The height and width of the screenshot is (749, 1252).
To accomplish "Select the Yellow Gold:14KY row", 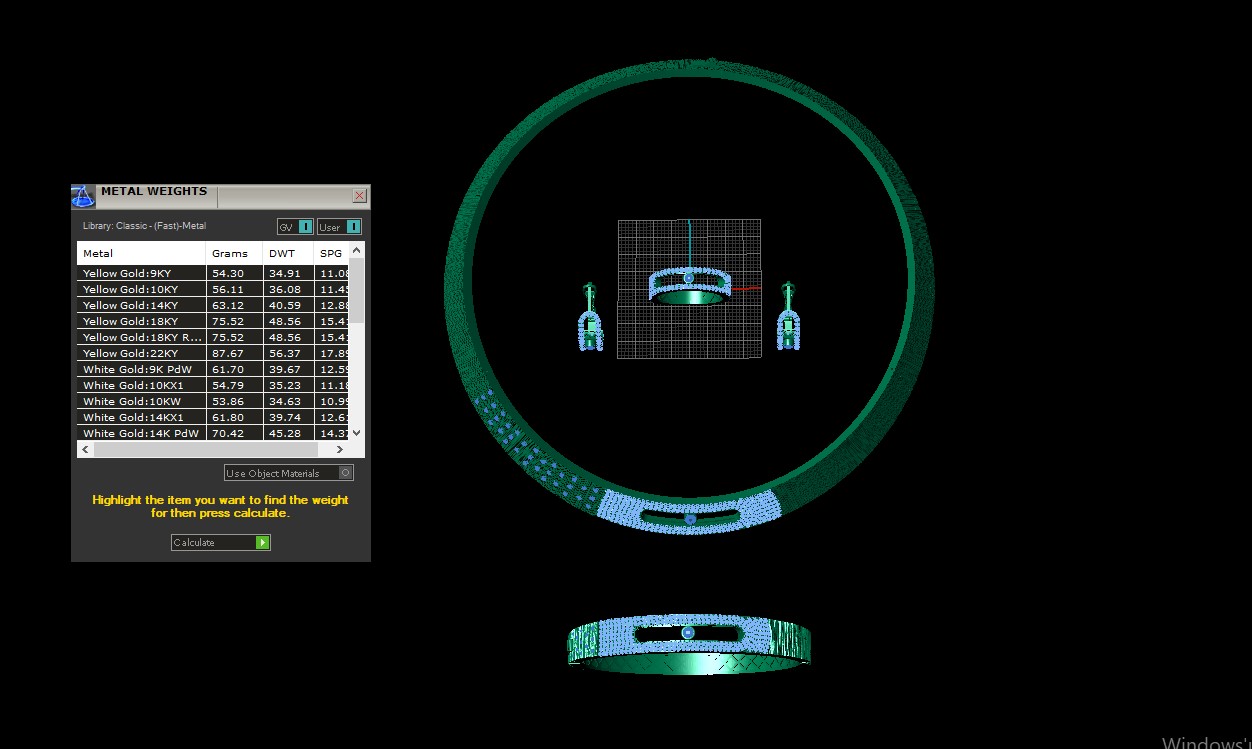I will pyautogui.click(x=214, y=305).
